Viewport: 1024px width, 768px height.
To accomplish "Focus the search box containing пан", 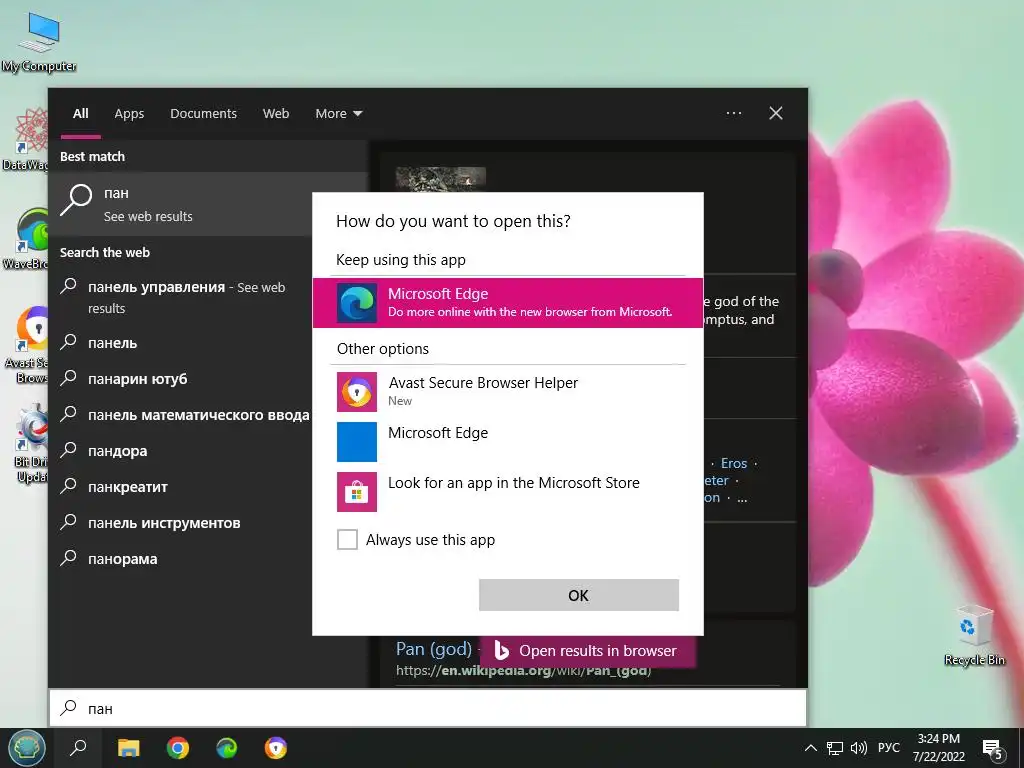I will pyautogui.click(x=428, y=709).
